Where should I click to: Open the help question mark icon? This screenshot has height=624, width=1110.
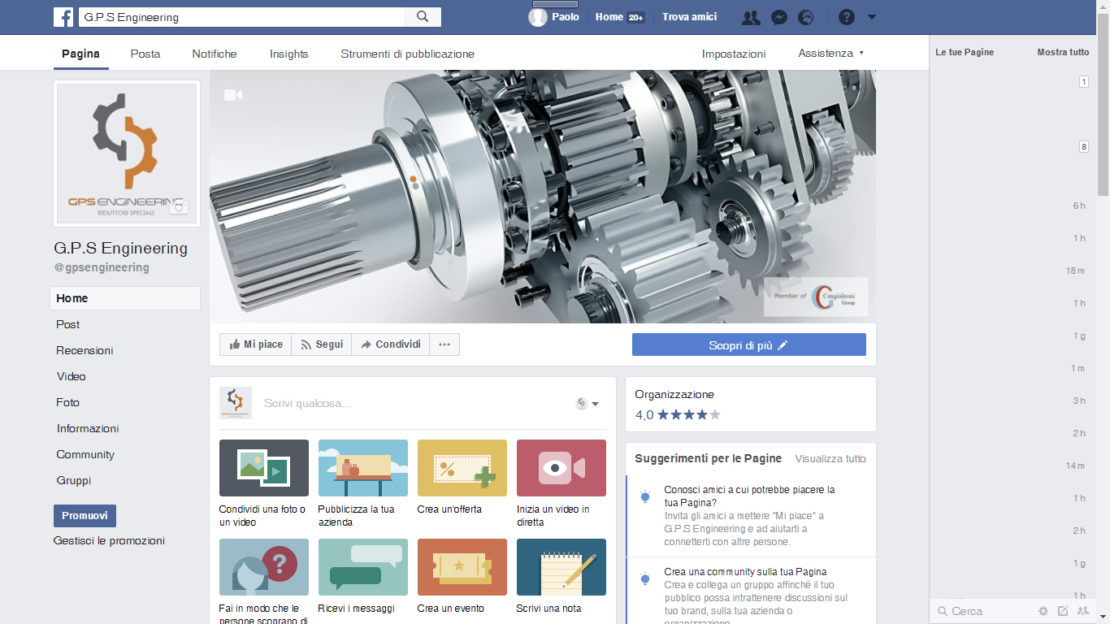(x=846, y=17)
